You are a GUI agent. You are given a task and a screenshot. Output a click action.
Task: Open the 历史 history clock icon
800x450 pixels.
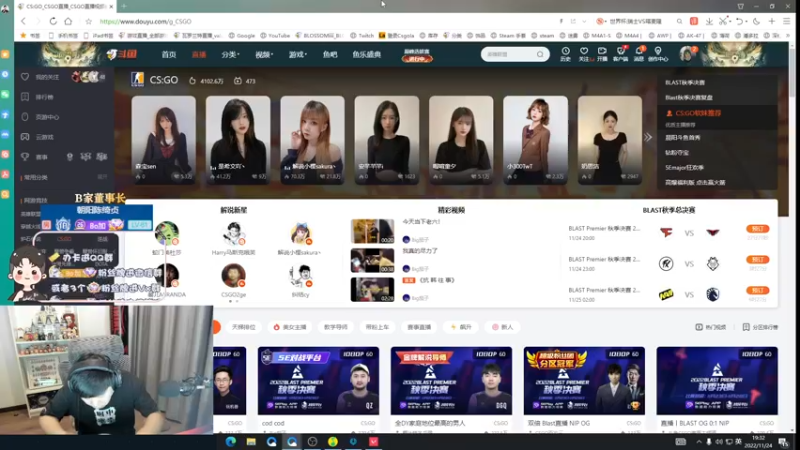(565, 54)
